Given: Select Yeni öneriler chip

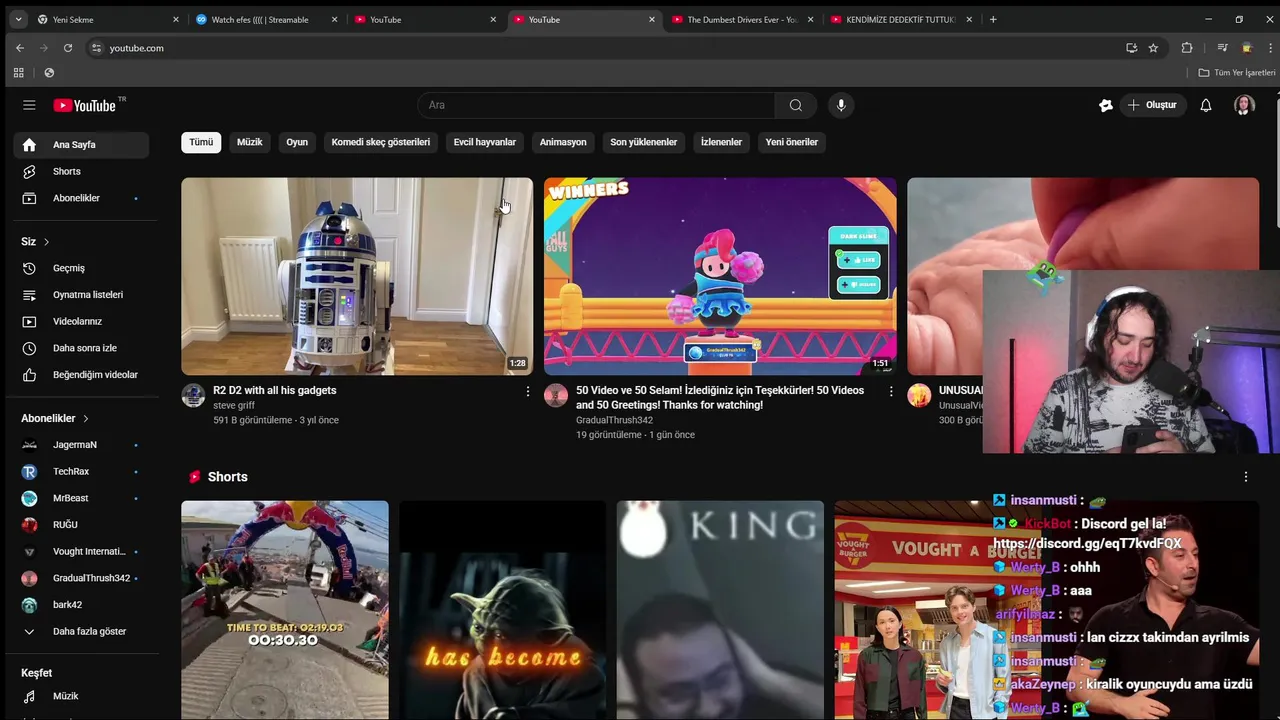Looking at the screenshot, I should [x=792, y=142].
